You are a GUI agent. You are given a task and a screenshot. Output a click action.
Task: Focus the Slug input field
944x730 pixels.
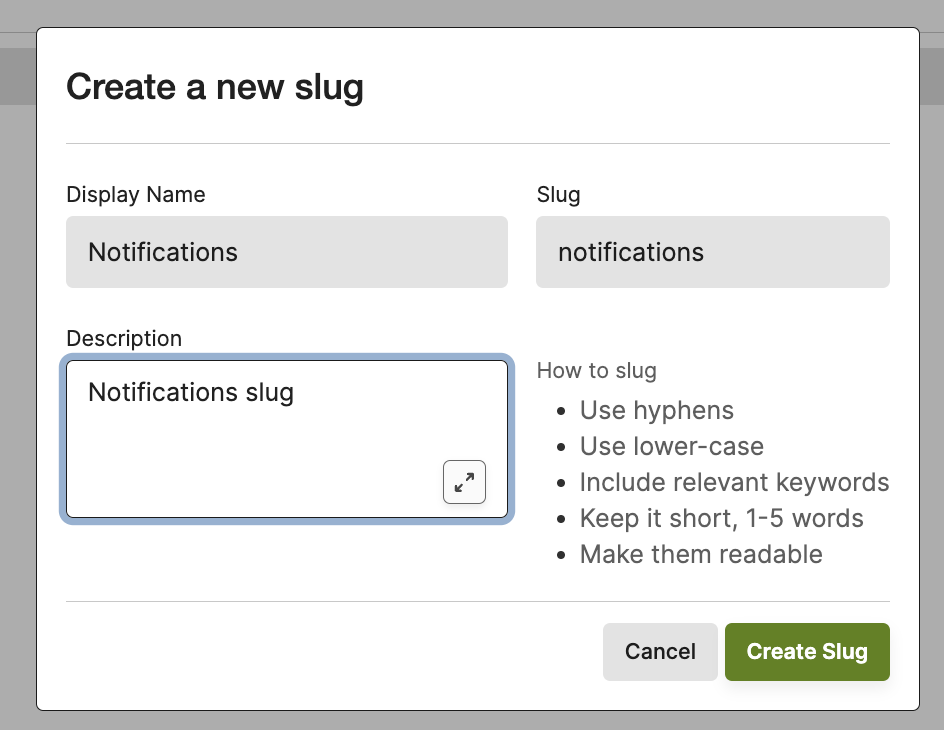[713, 252]
